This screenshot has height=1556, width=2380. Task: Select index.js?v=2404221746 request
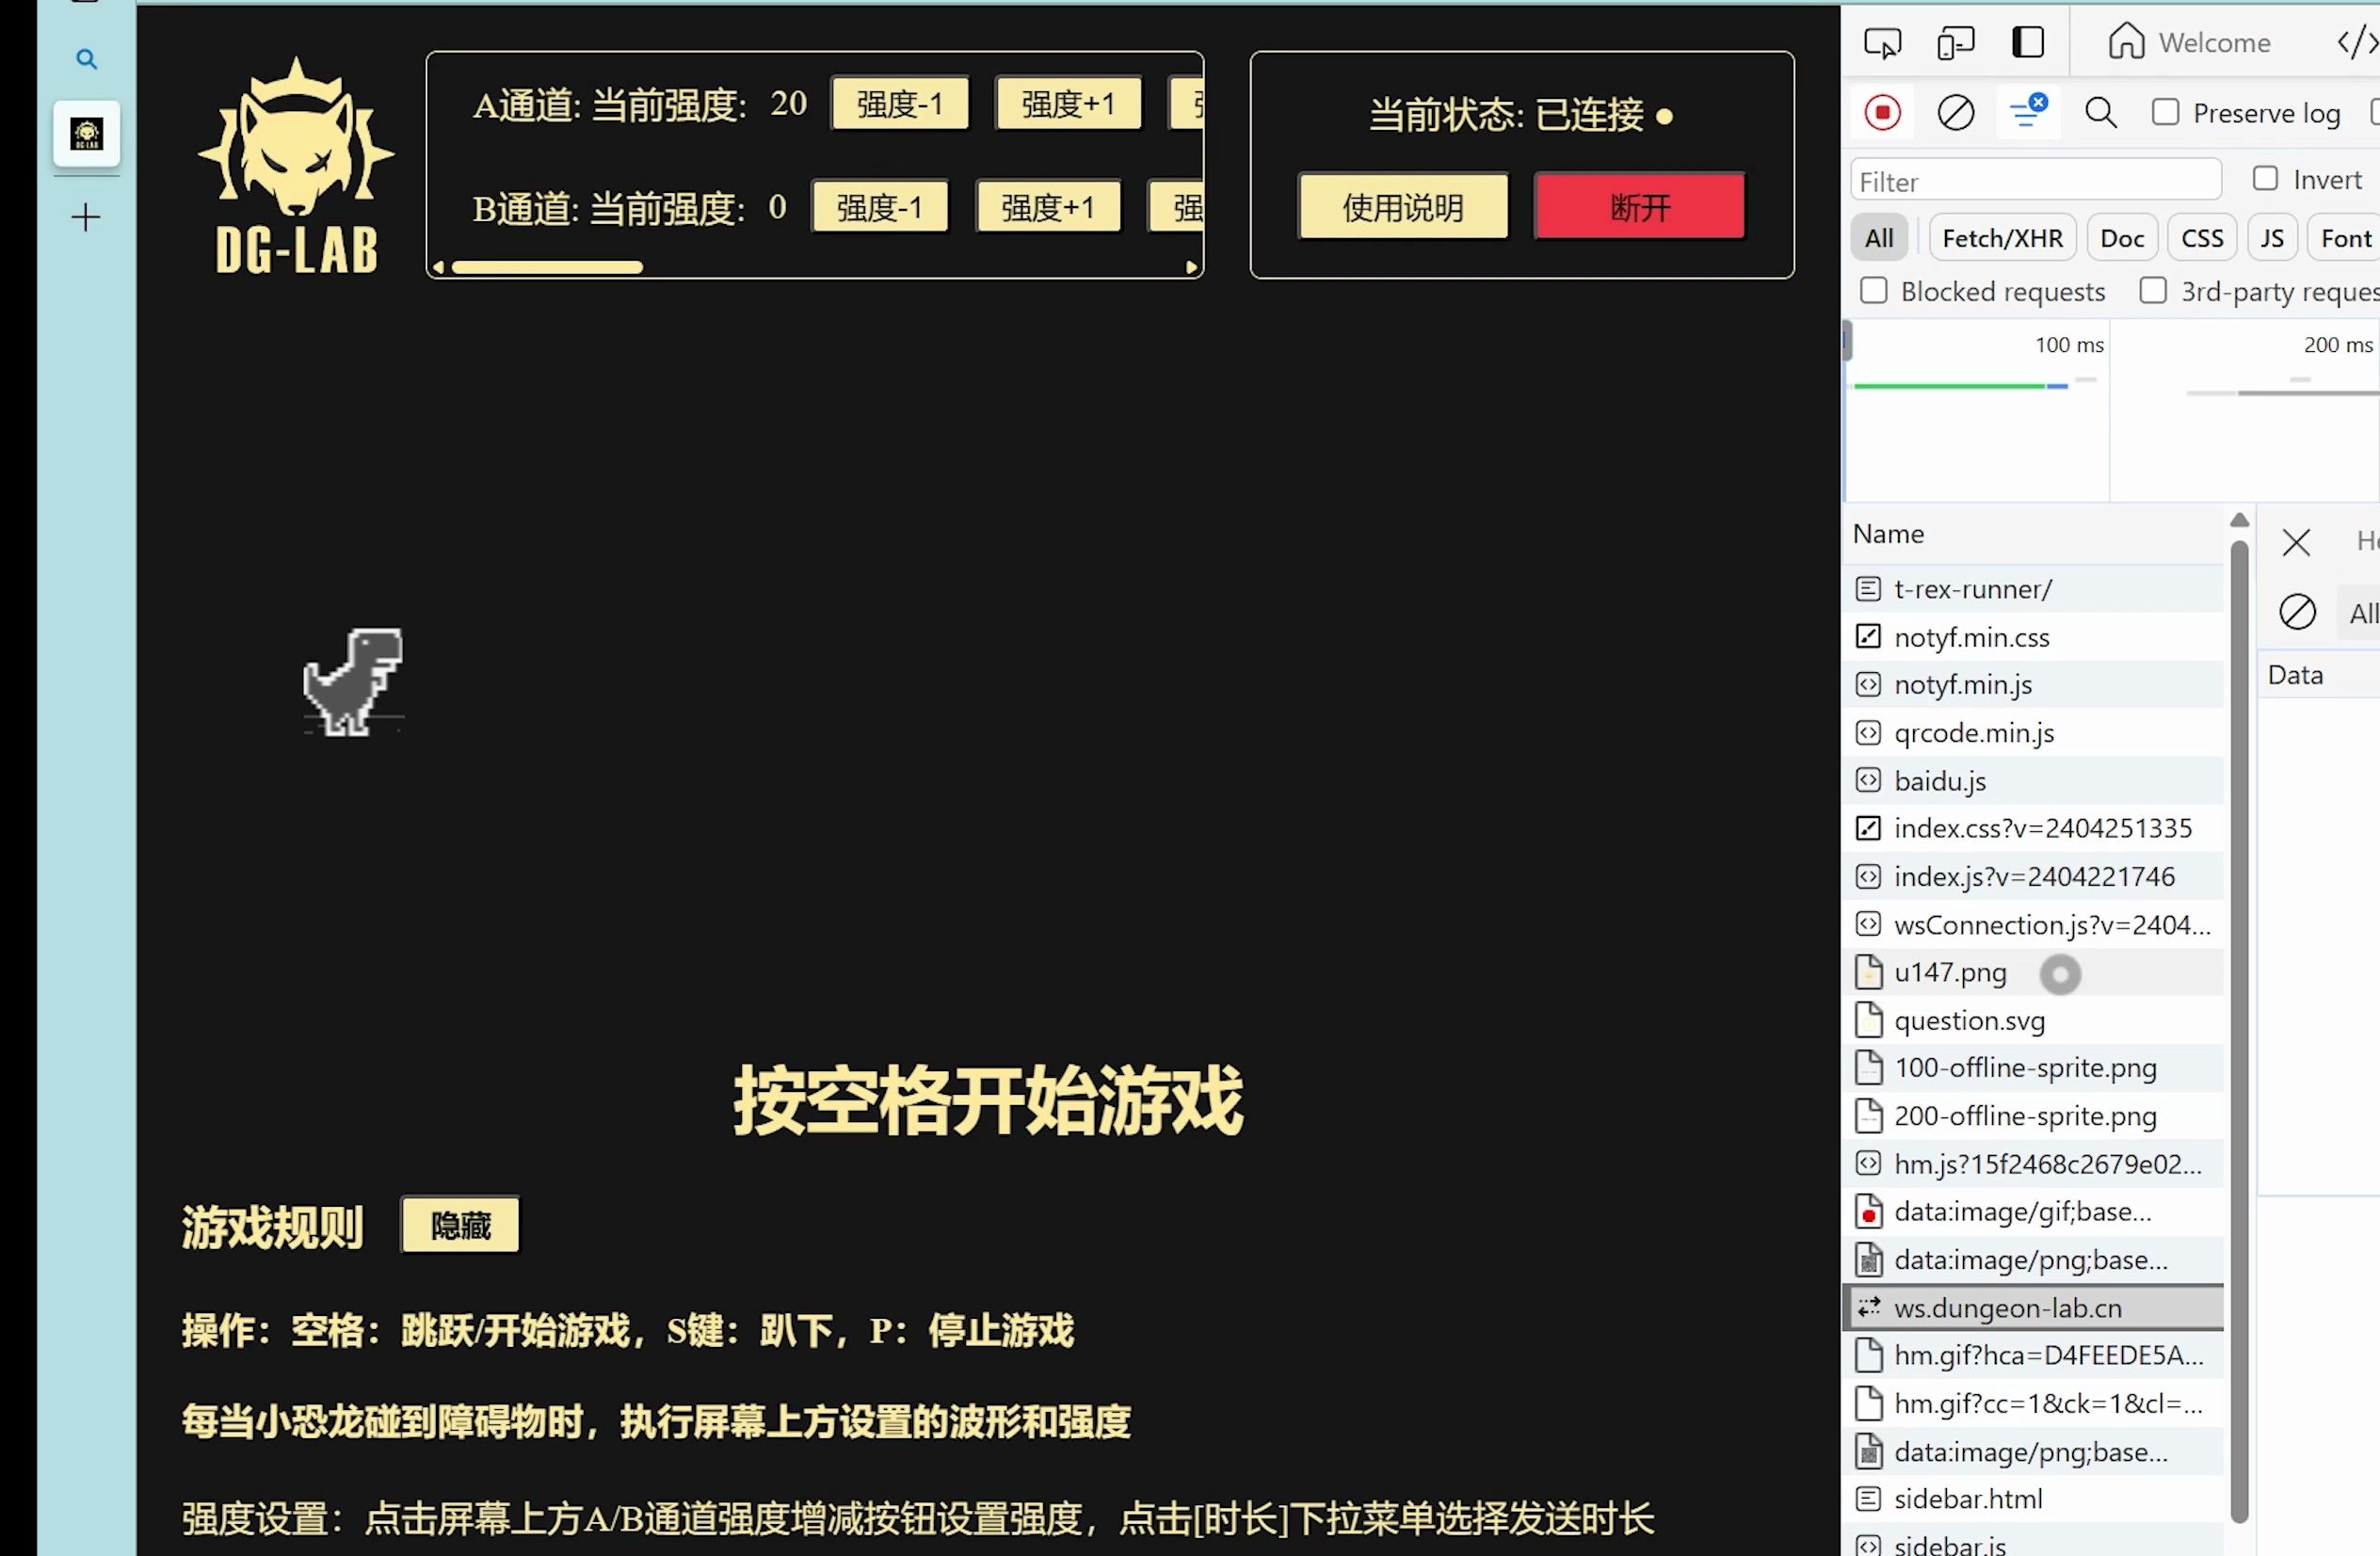[2033, 876]
